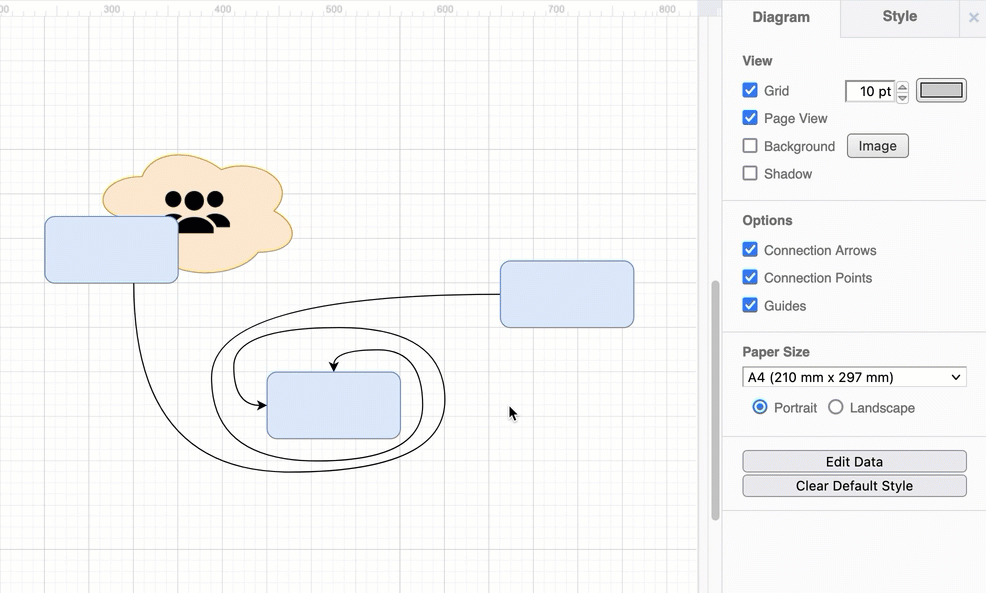
Task: Decrease grid size with the down stepper arrow
Action: [x=903, y=97]
